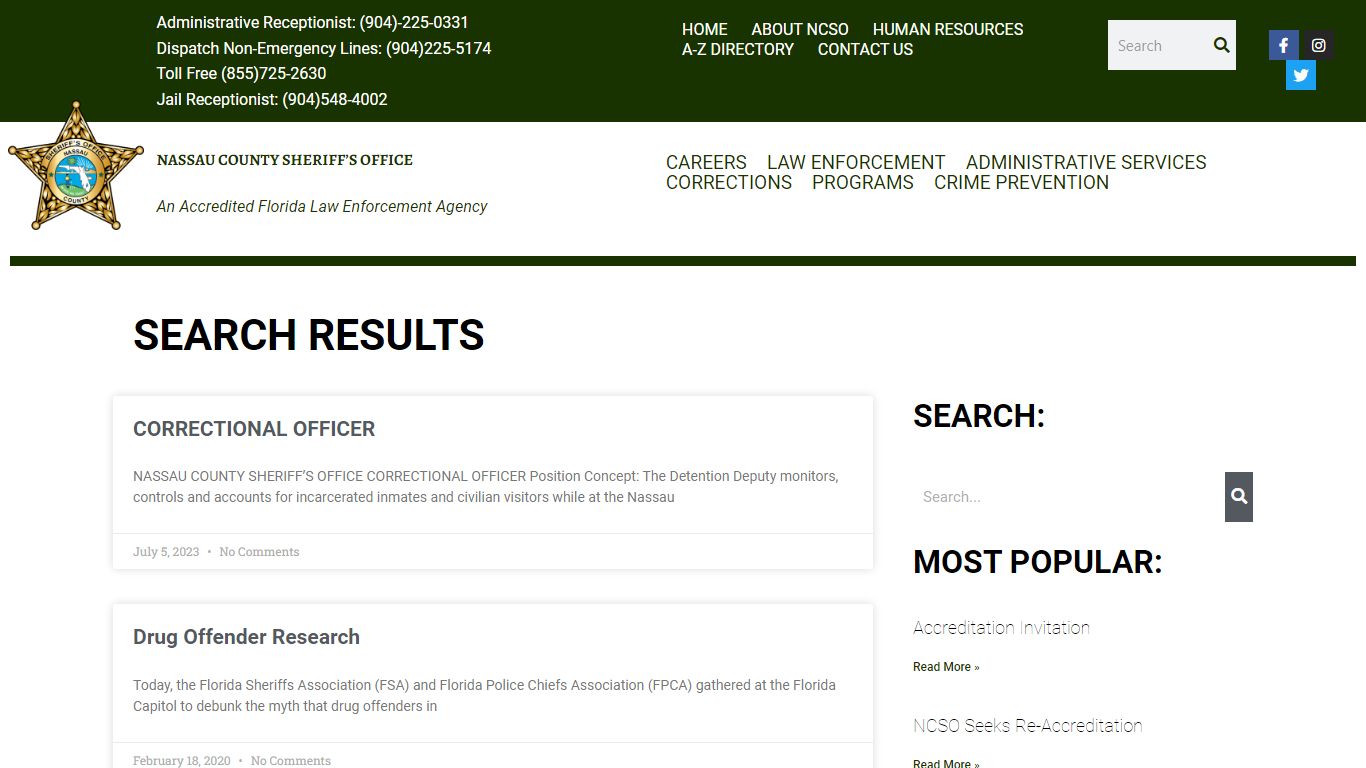Click Read More under Accreditation Invitation
Screen dimensions: 1366x768
946,667
